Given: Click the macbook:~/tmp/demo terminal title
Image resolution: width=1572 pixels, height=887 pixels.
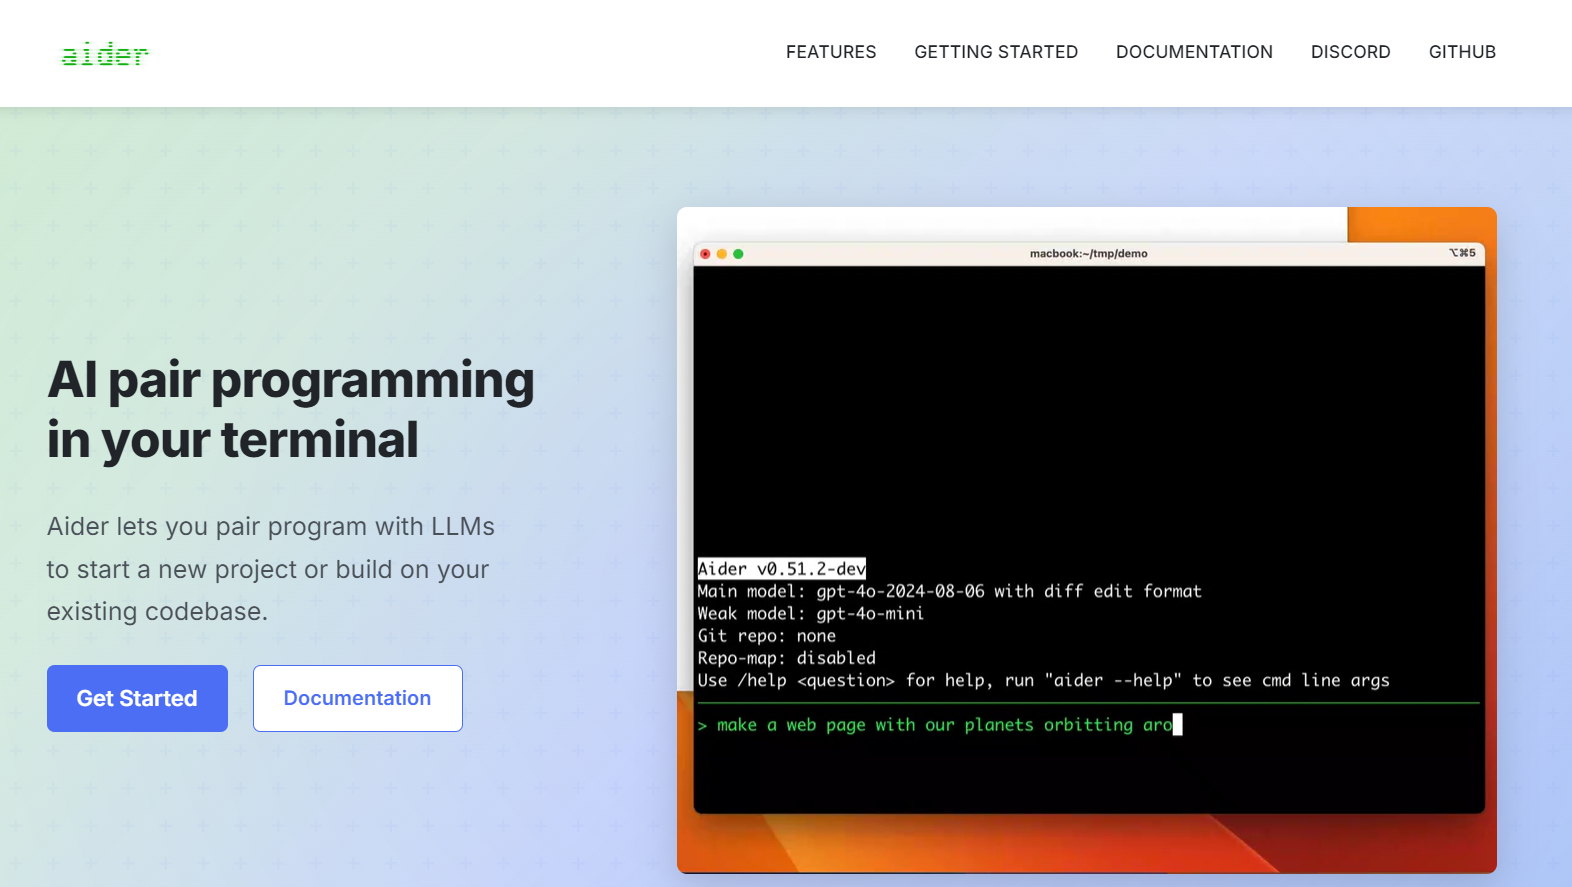Looking at the screenshot, I should [1088, 254].
